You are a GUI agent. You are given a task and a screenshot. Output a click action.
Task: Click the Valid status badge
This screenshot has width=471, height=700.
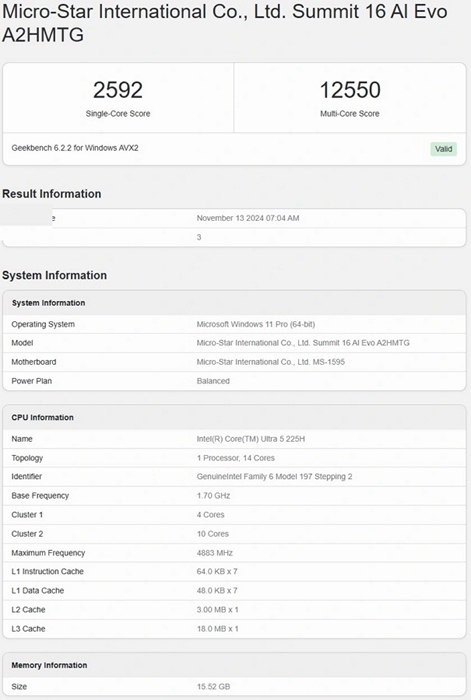443,149
